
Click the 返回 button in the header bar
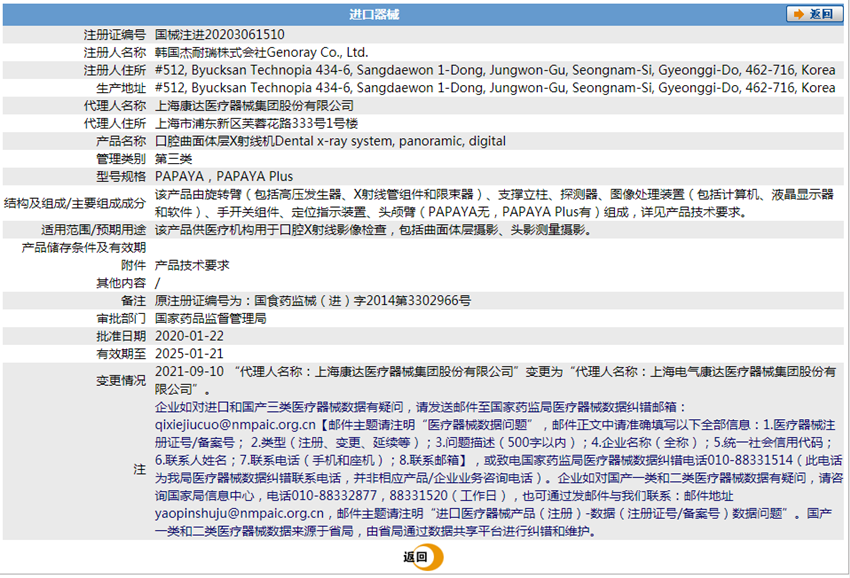tap(814, 14)
